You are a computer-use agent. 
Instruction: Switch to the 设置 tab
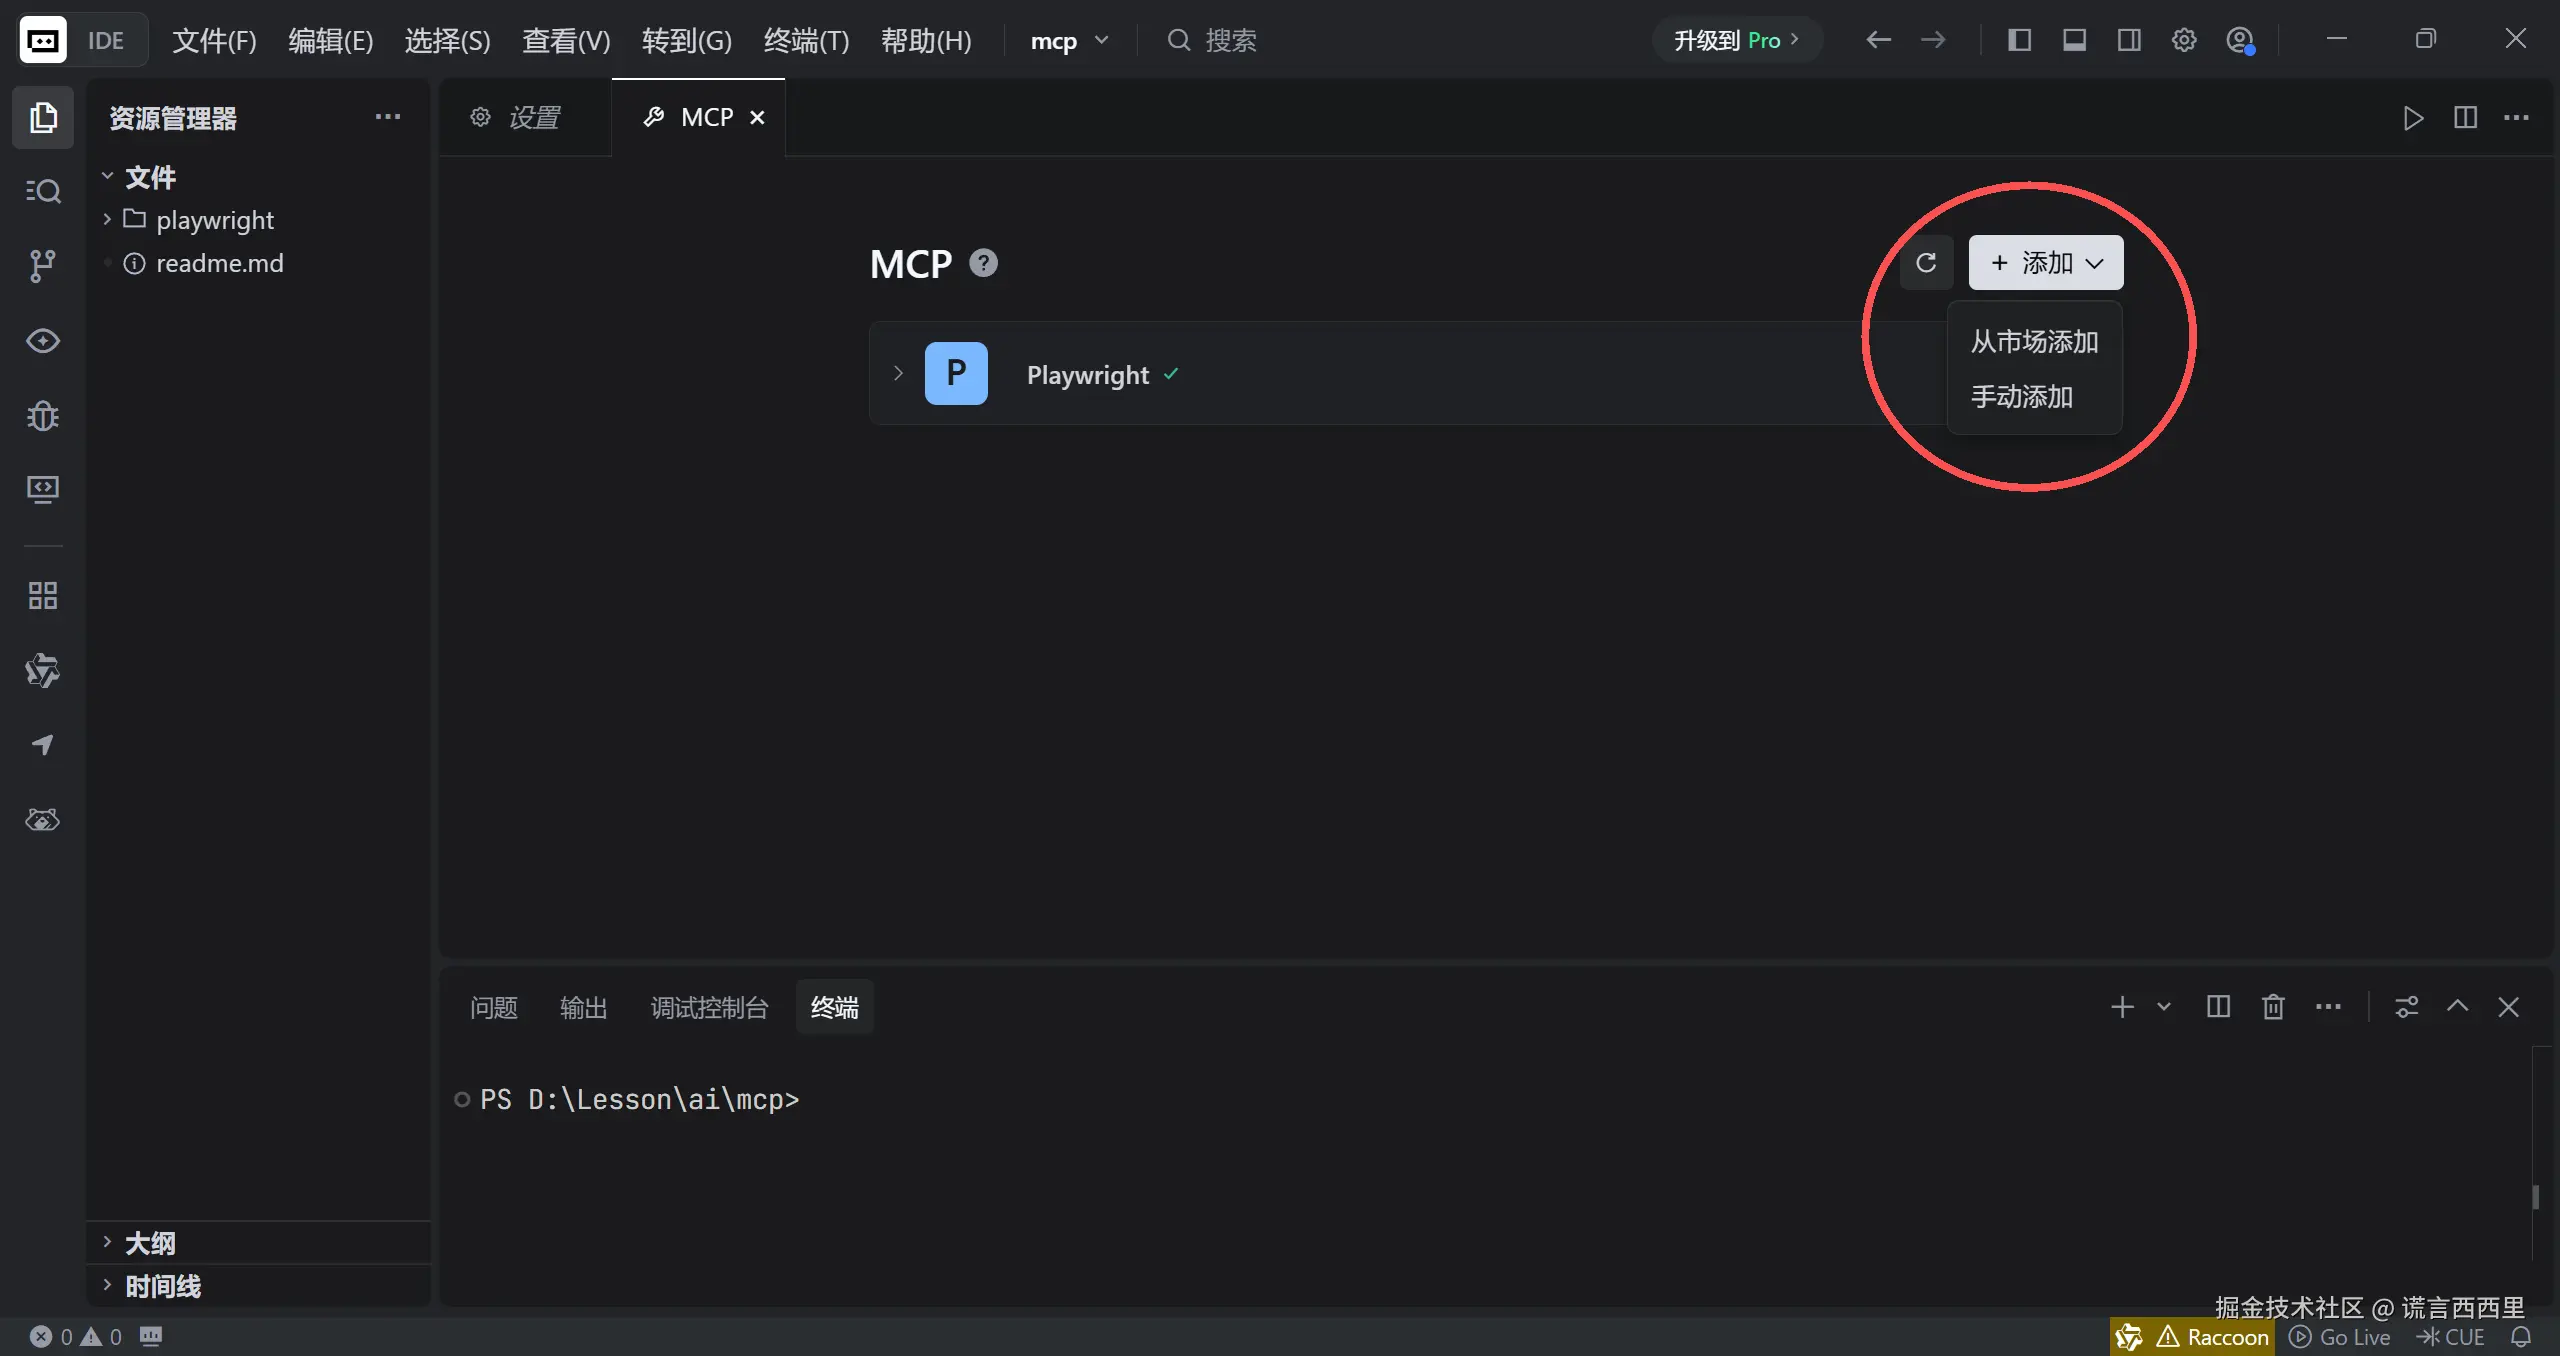[518, 118]
